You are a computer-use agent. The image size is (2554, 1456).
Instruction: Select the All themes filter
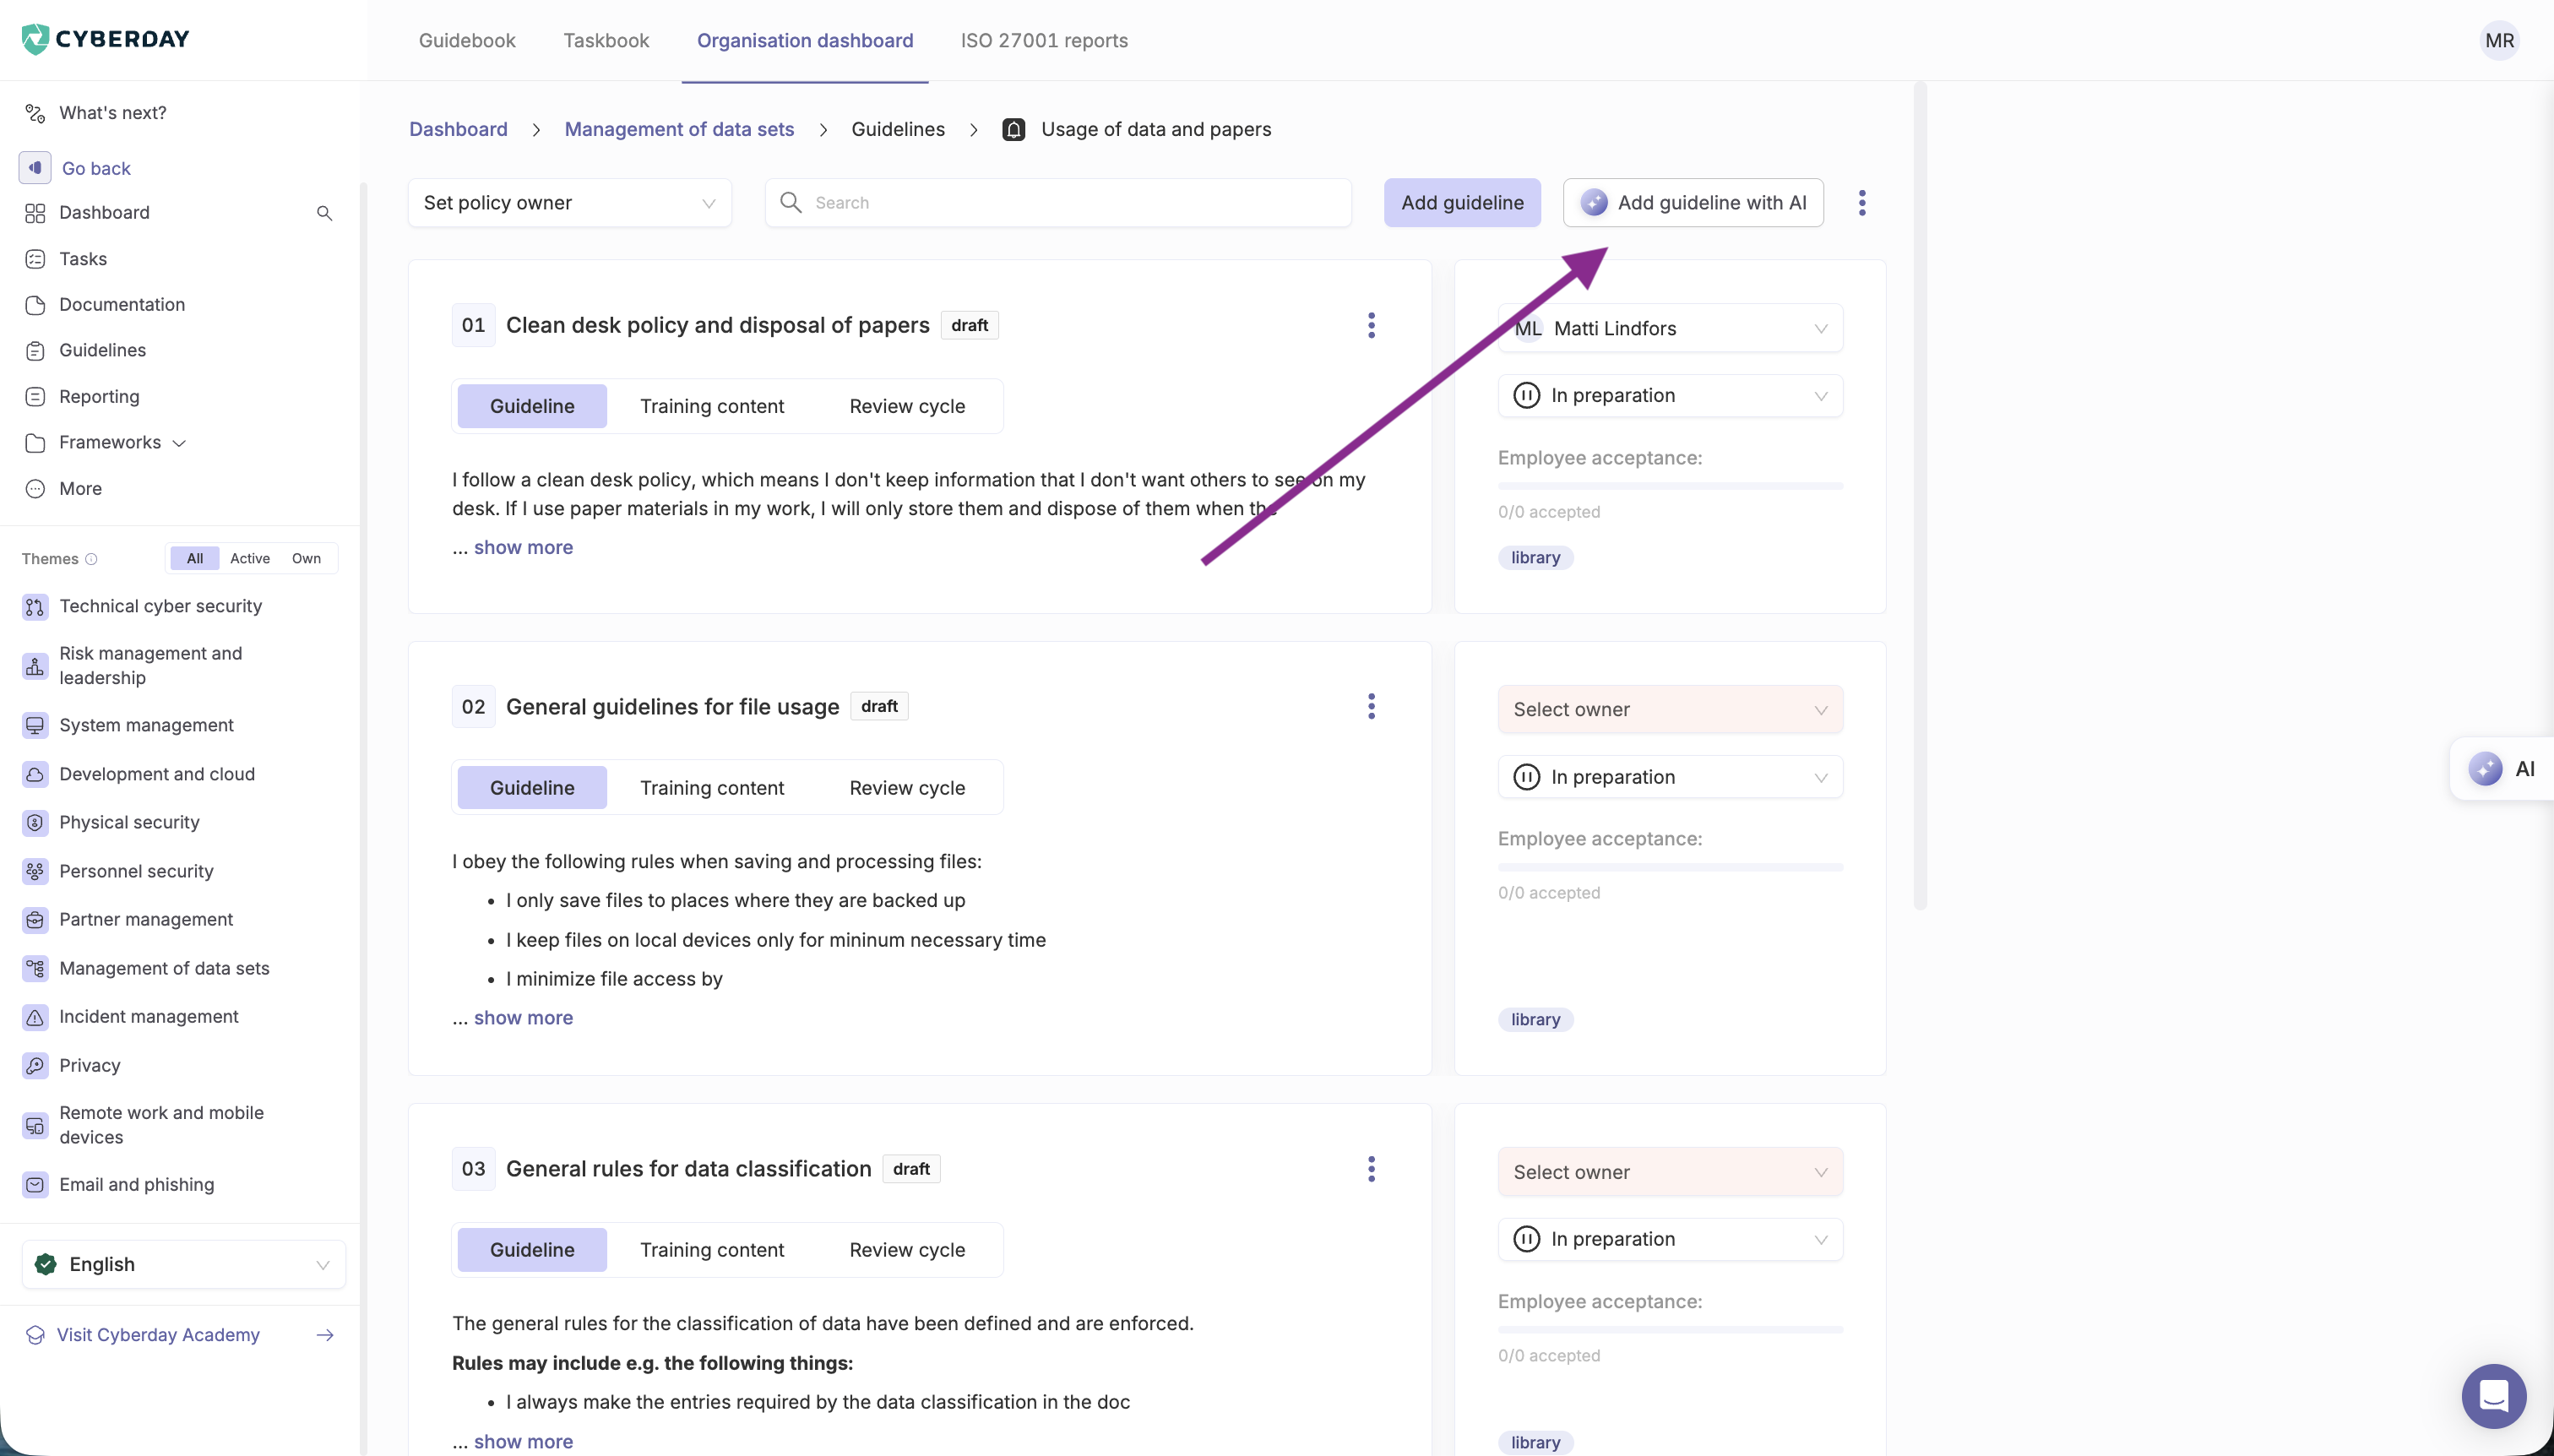tap(195, 558)
